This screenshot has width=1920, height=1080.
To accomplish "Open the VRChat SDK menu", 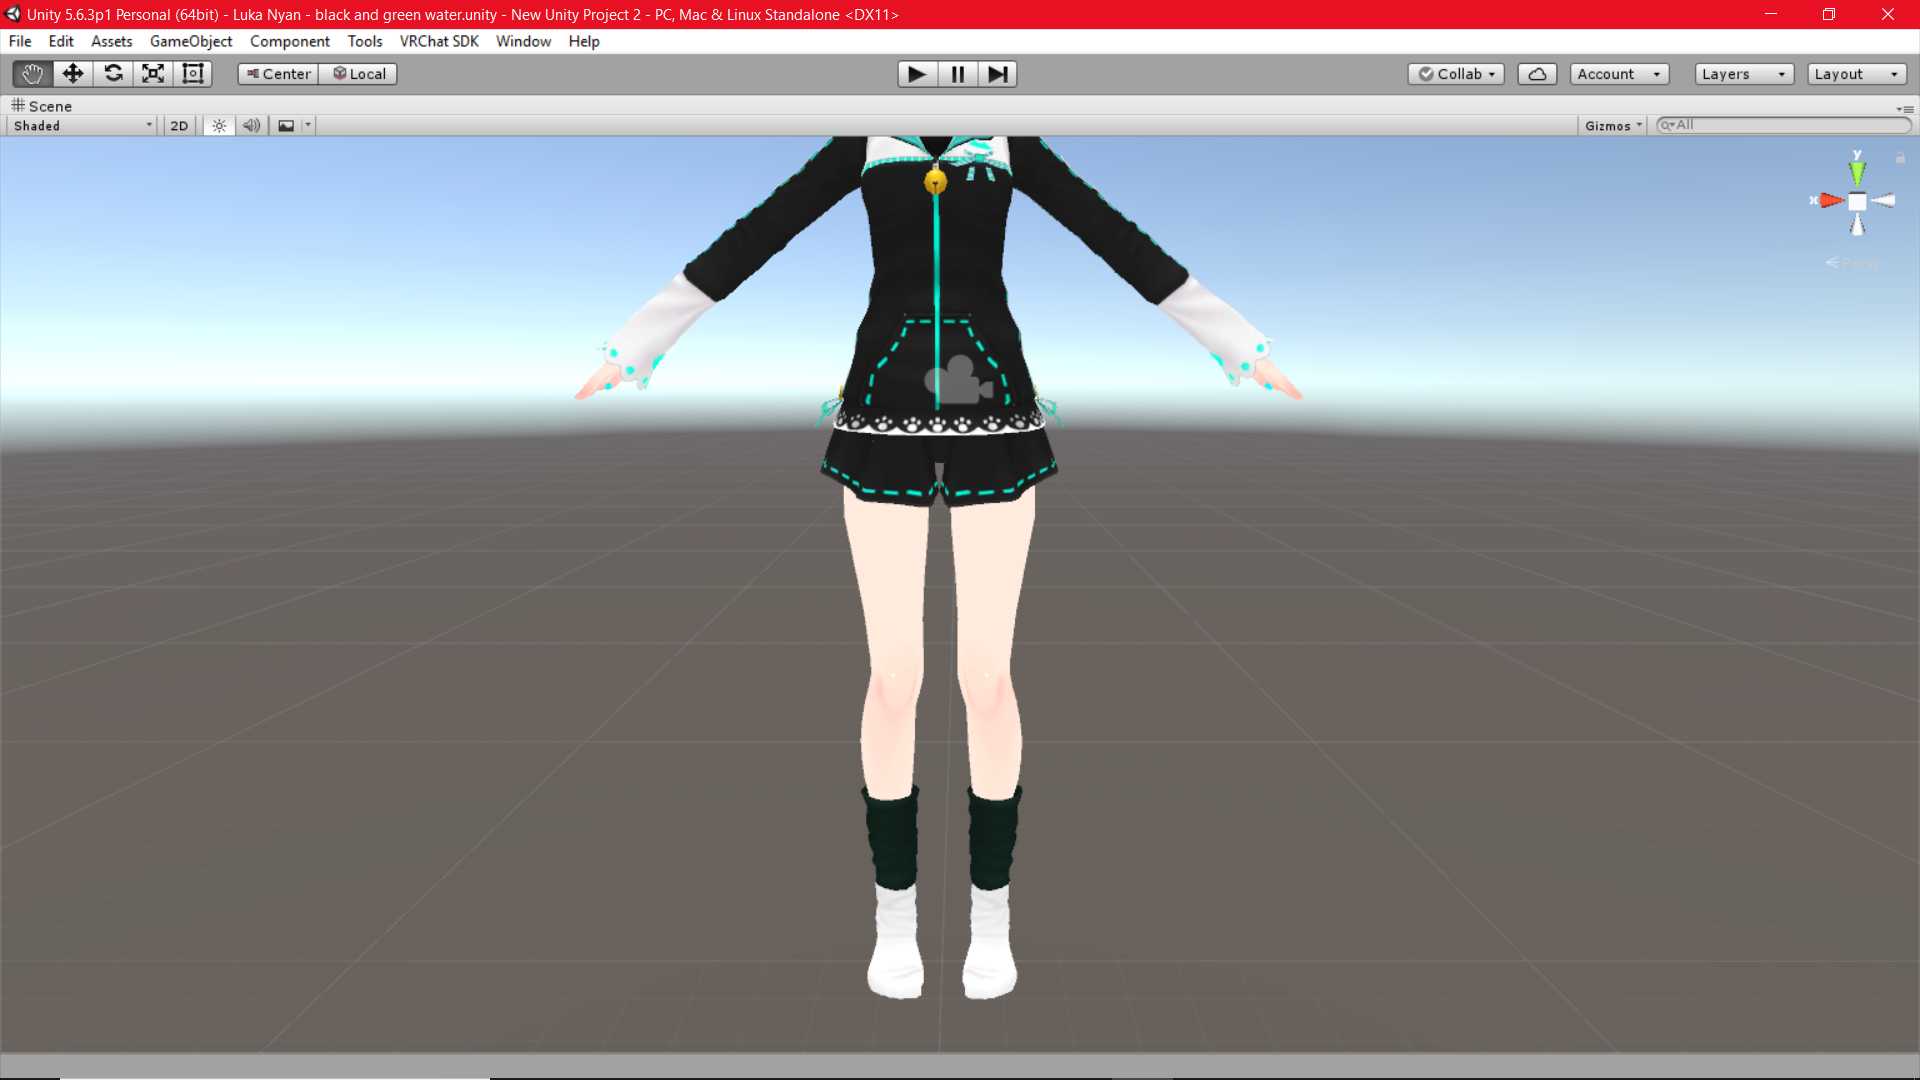I will [438, 41].
